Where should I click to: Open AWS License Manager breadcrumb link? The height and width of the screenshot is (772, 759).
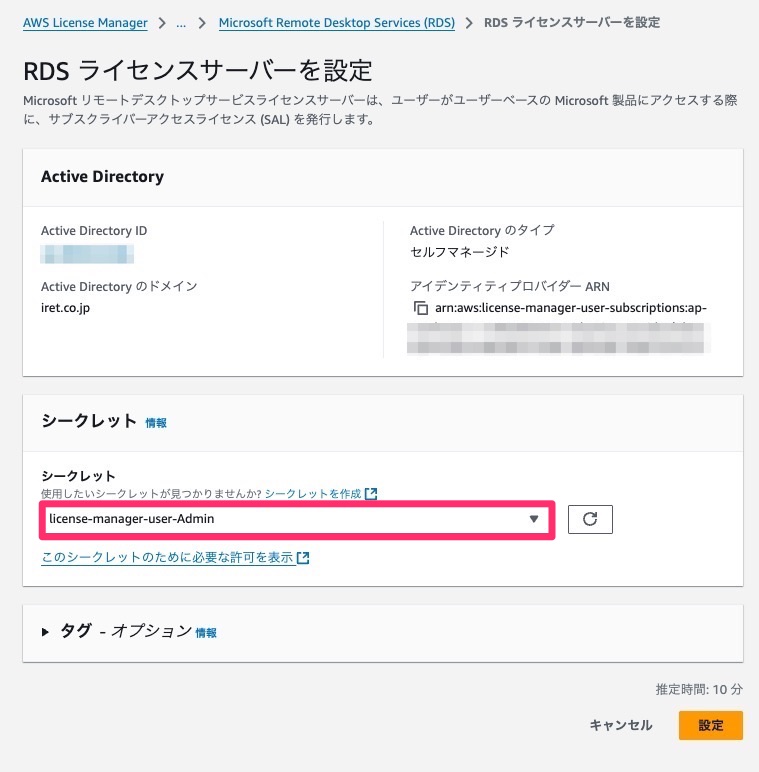click(x=85, y=23)
